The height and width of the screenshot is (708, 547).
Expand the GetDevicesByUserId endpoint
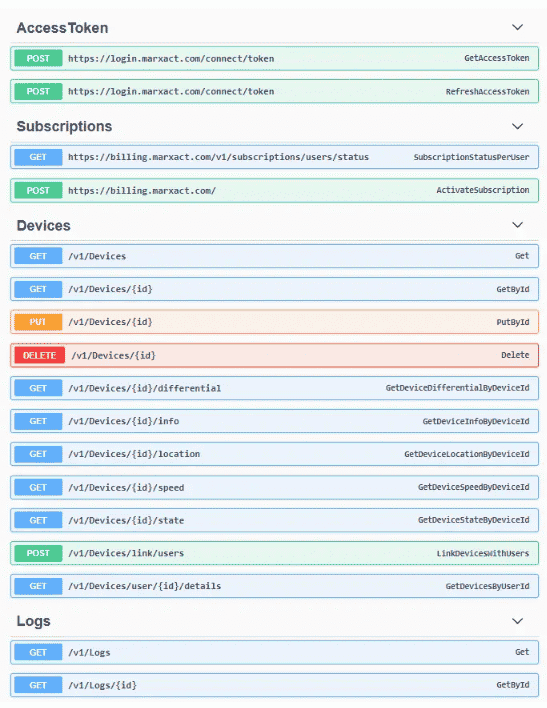pyautogui.click(x=274, y=586)
